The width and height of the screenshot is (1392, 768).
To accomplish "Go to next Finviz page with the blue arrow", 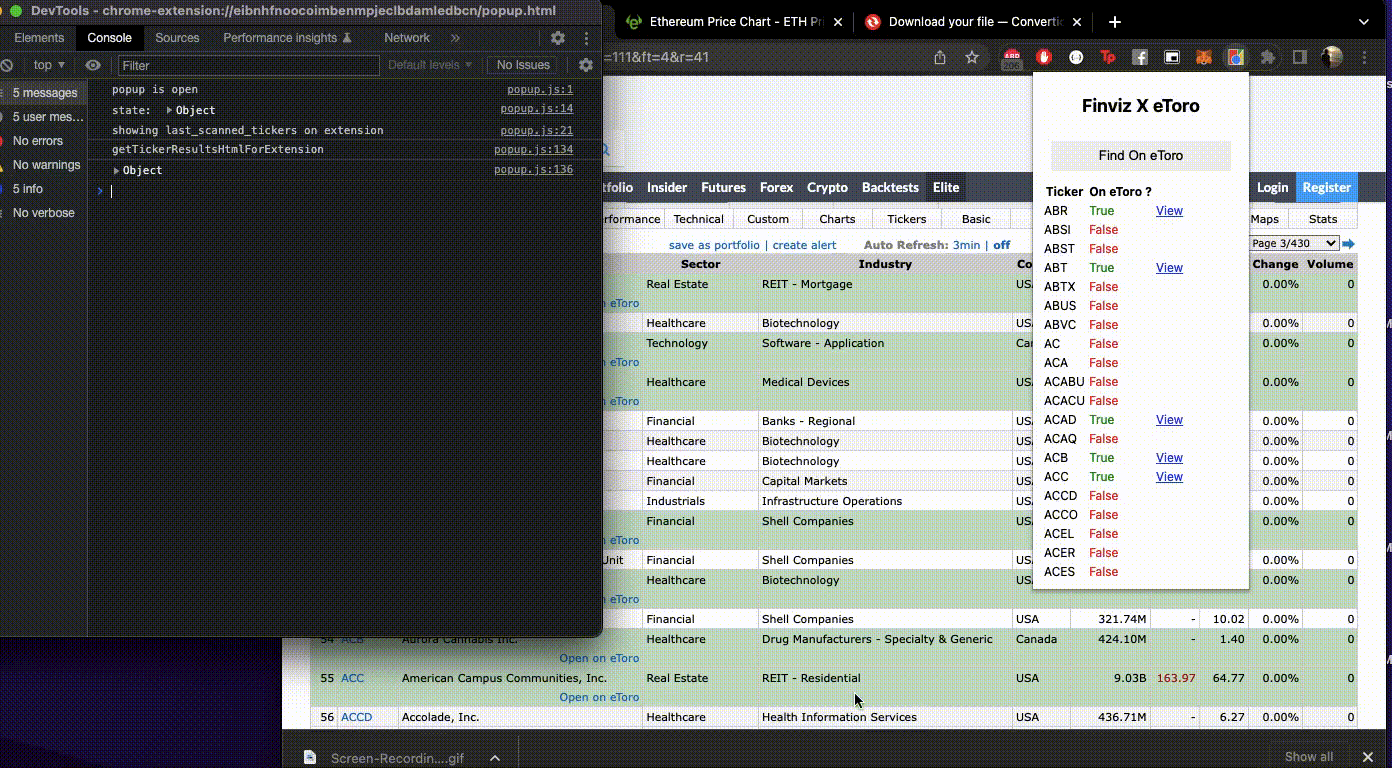I will coord(1348,244).
